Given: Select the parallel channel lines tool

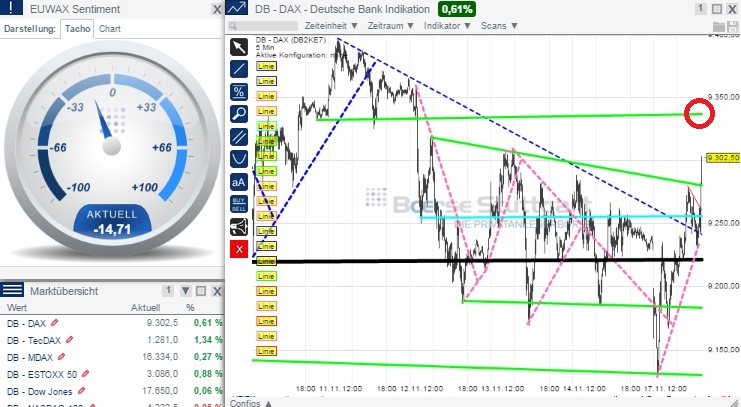Looking at the screenshot, I should pyautogui.click(x=239, y=137).
